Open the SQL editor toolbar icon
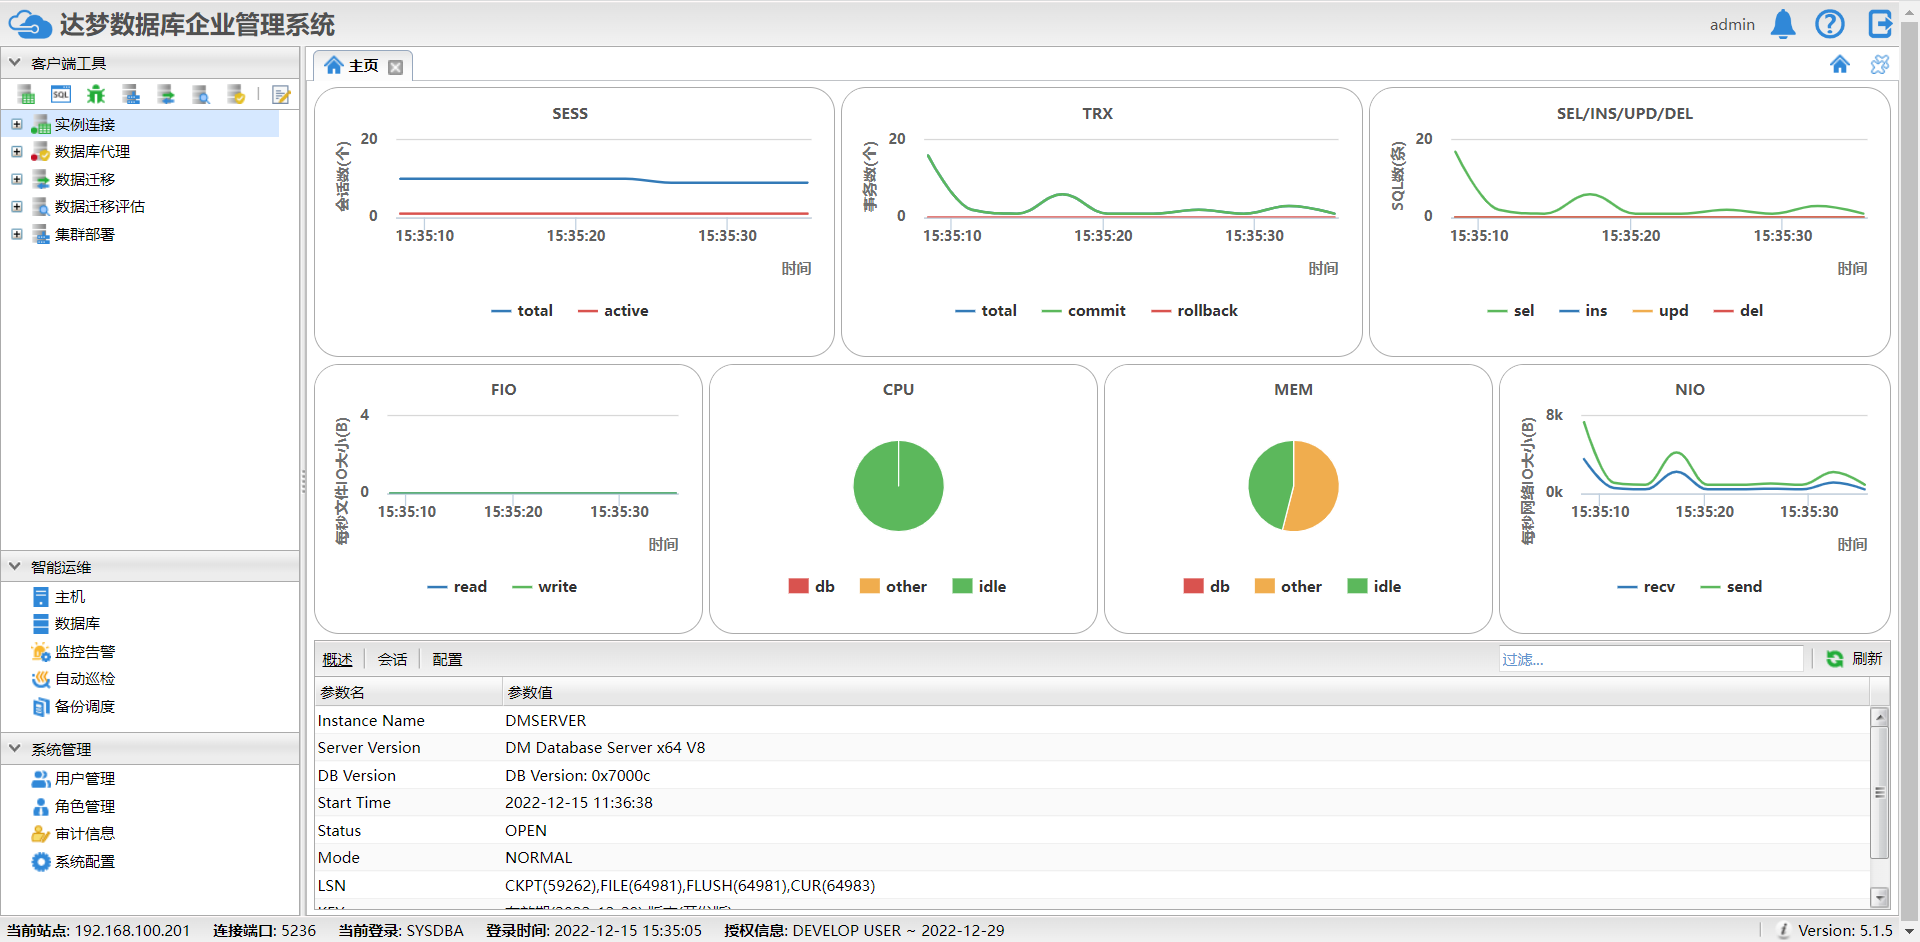This screenshot has width=1920, height=942. click(61, 95)
